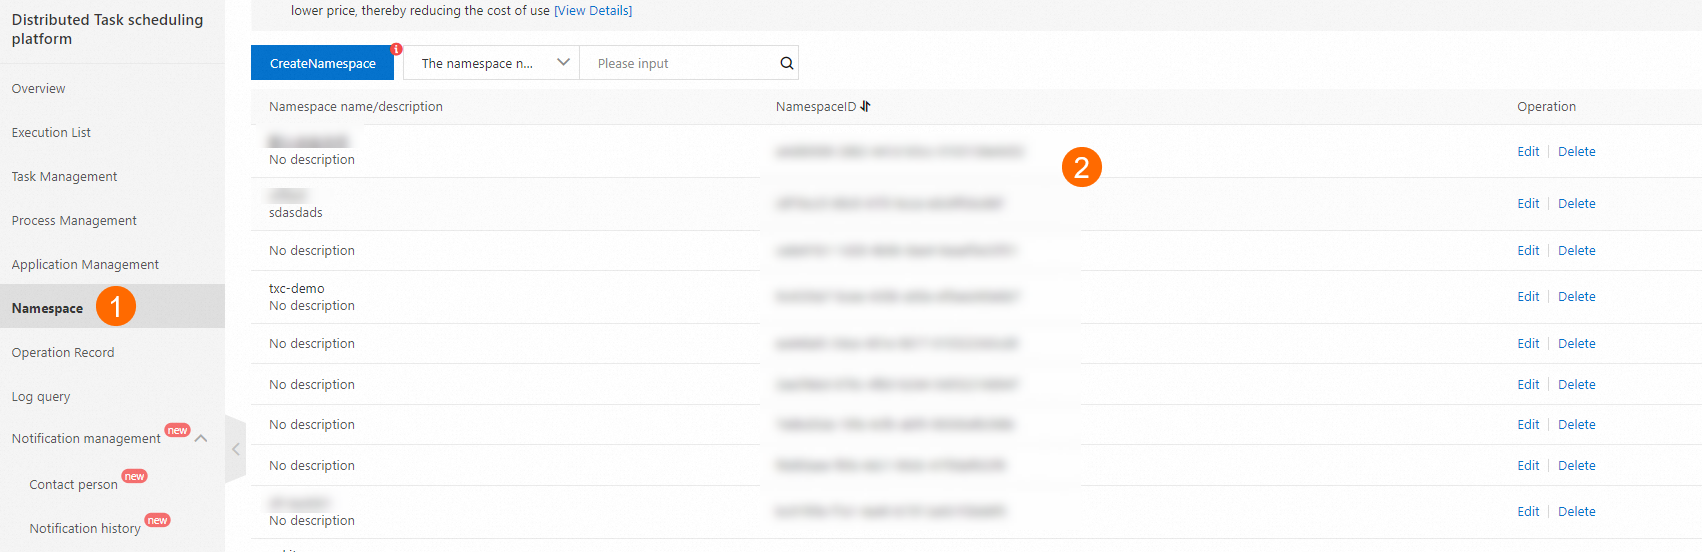
Task: Open the Execution List menu item
Action: [51, 132]
